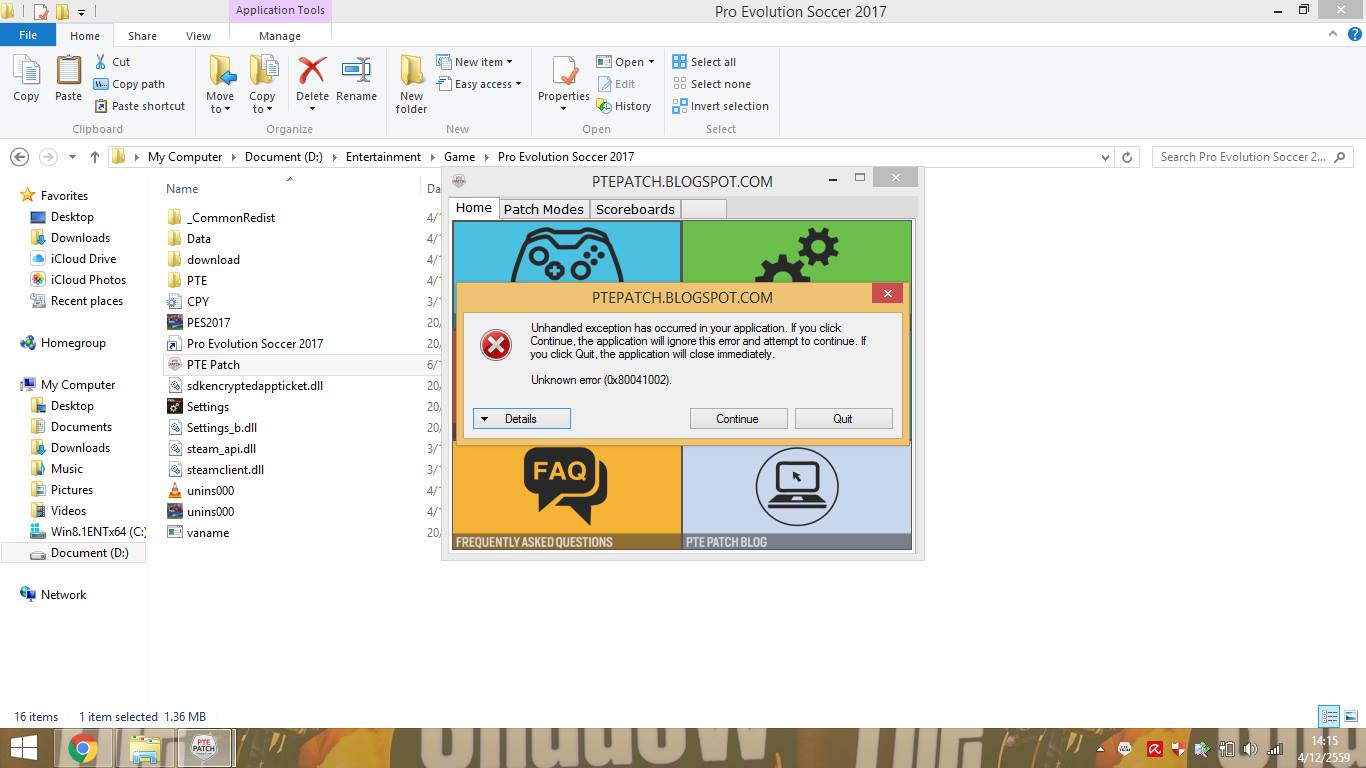Open File Explorer on the taskbar
The width and height of the screenshot is (1366, 768).
(x=145, y=748)
